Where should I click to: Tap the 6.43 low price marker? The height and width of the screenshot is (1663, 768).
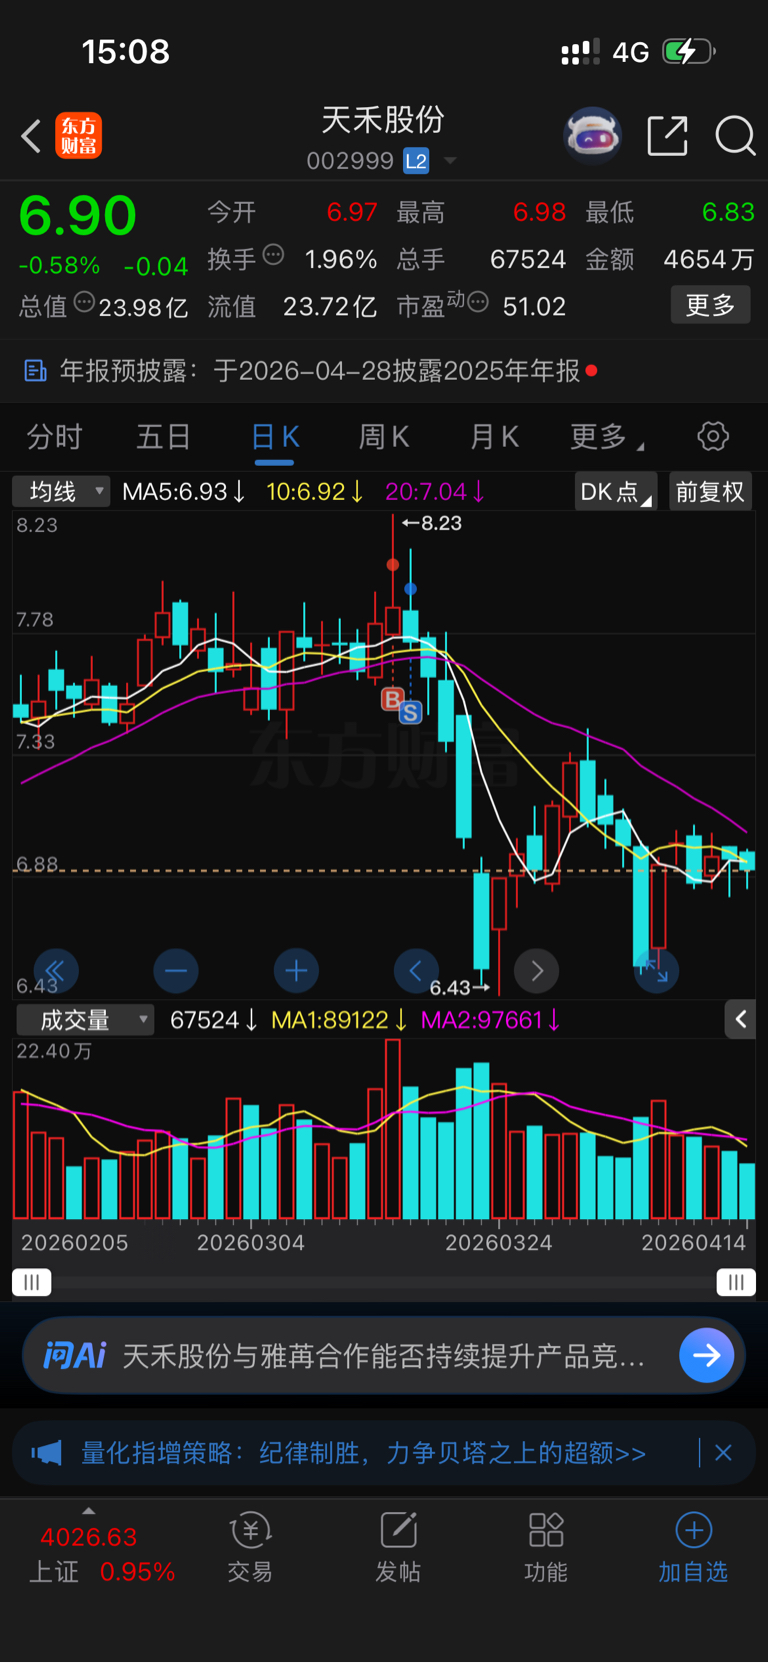pyautogui.click(x=459, y=988)
